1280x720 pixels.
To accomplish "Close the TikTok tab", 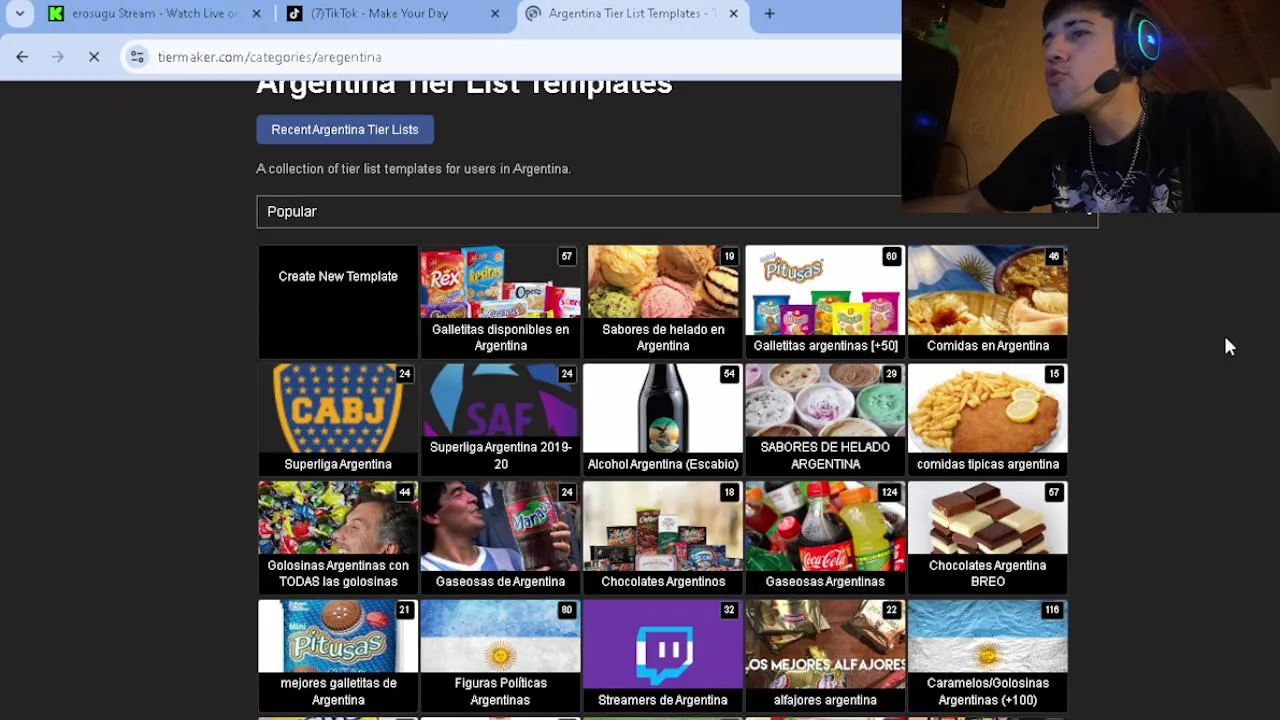I will point(495,14).
